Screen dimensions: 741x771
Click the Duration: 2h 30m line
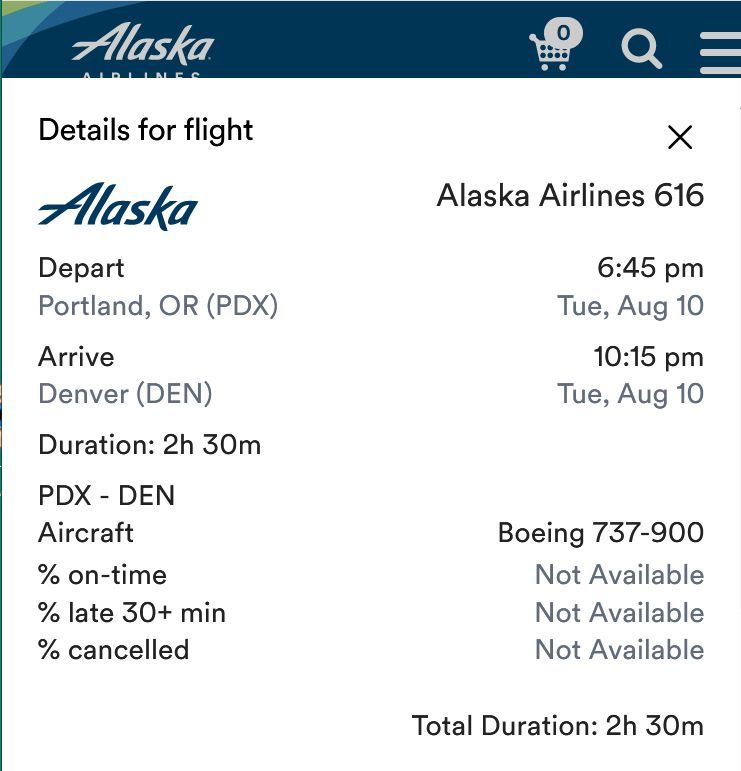click(x=149, y=445)
